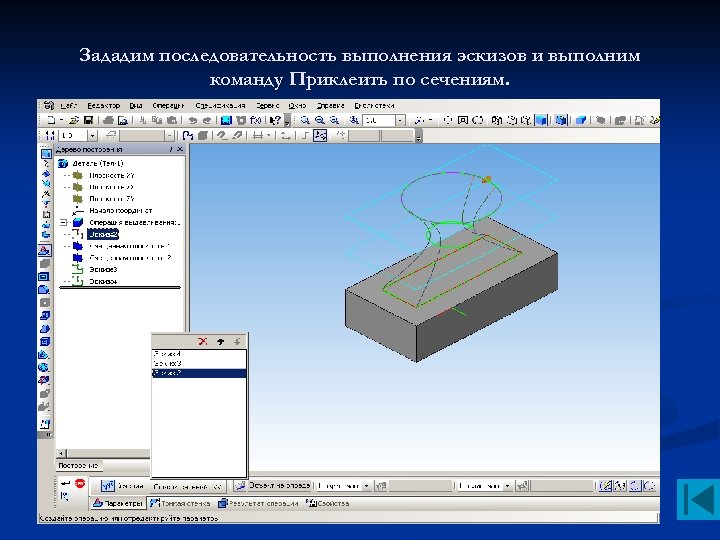Click the f(x) variables icon
The width and height of the screenshot is (720, 540).
(x=256, y=120)
